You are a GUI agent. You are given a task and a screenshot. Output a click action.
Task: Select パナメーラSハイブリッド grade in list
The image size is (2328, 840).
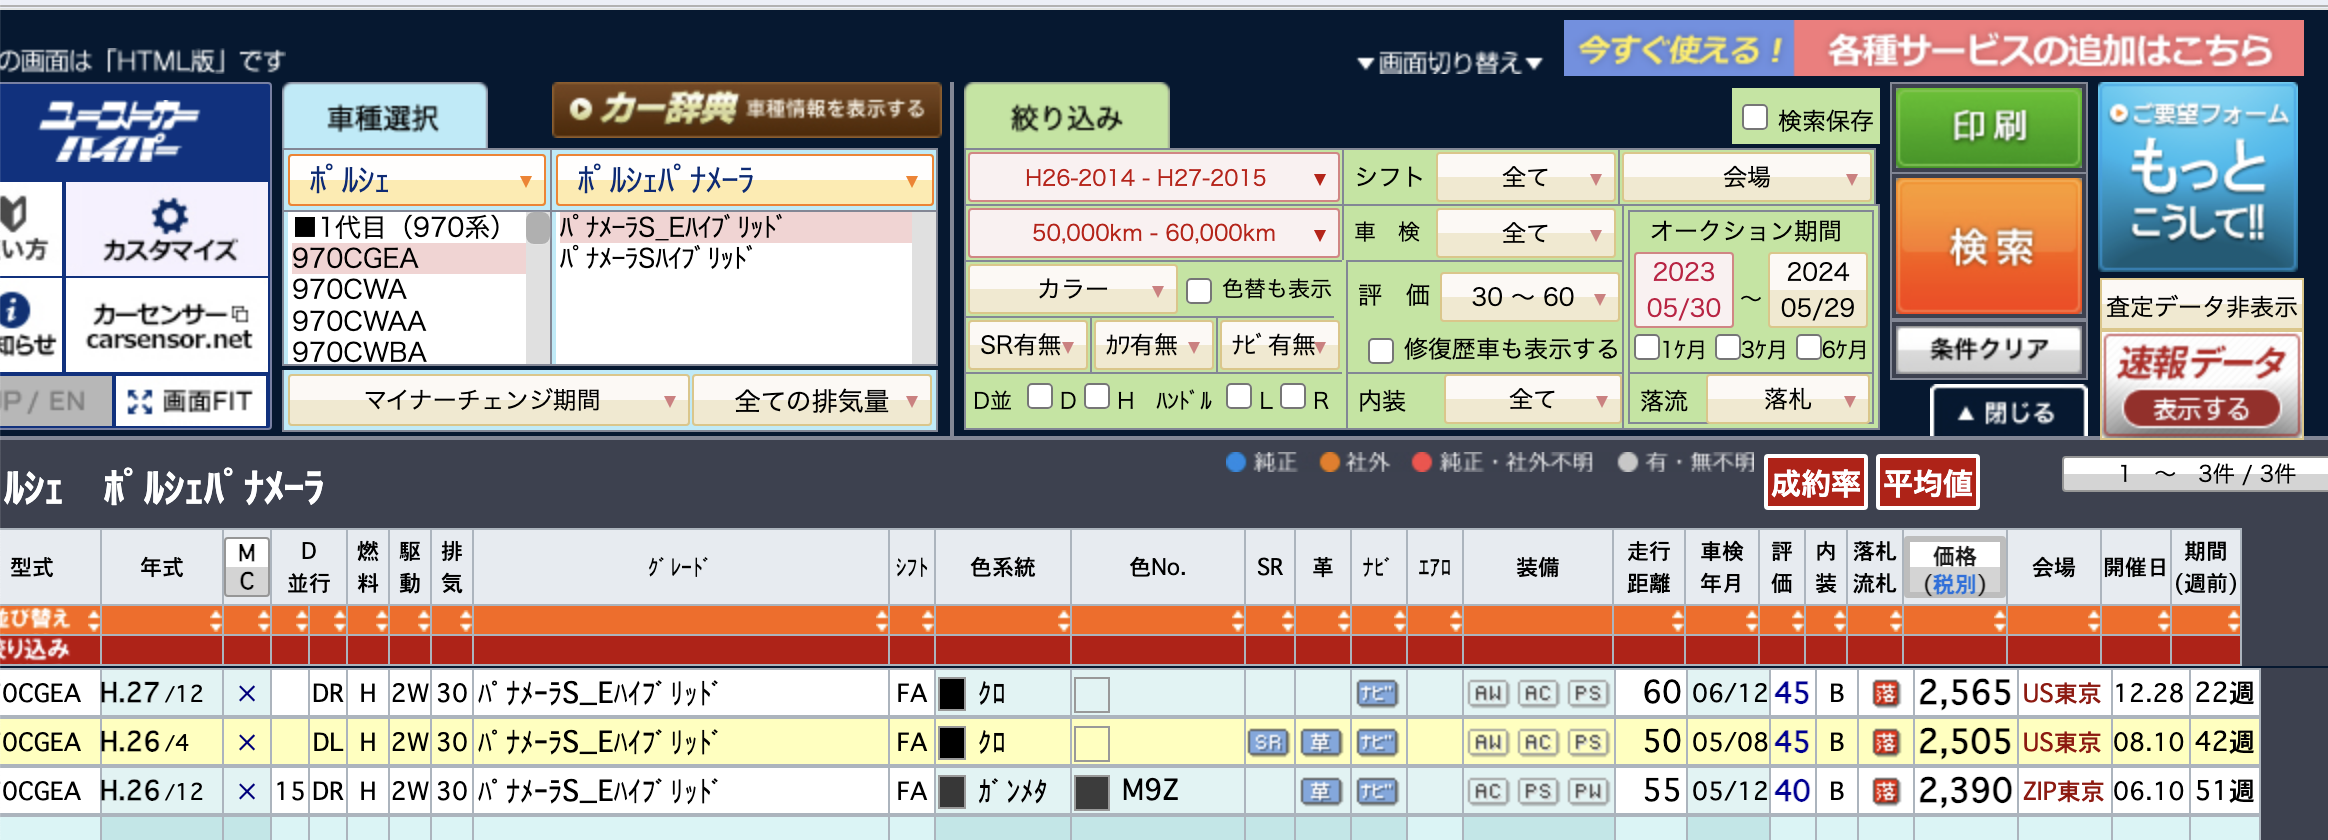[x=734, y=258]
